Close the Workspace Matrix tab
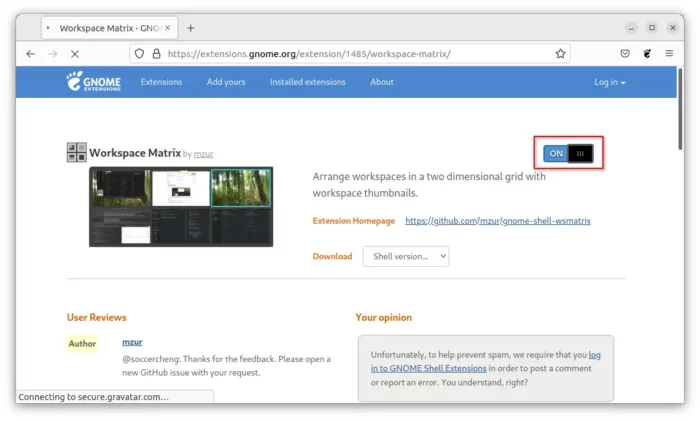Viewport: 700px width, 421px height. tap(167, 28)
